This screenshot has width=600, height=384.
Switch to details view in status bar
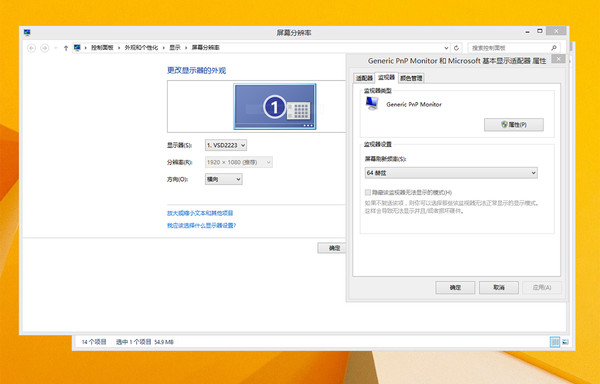pyautogui.click(x=554, y=342)
